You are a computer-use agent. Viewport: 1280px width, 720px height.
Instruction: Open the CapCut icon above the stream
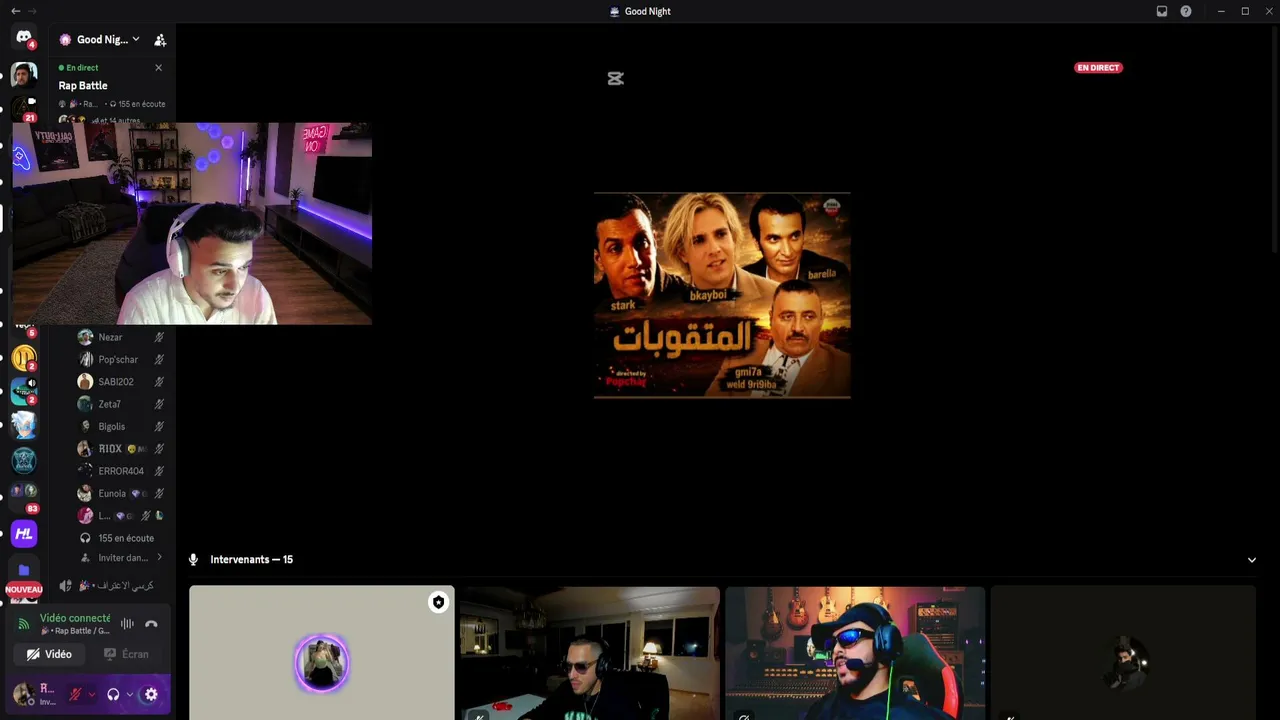(x=616, y=79)
